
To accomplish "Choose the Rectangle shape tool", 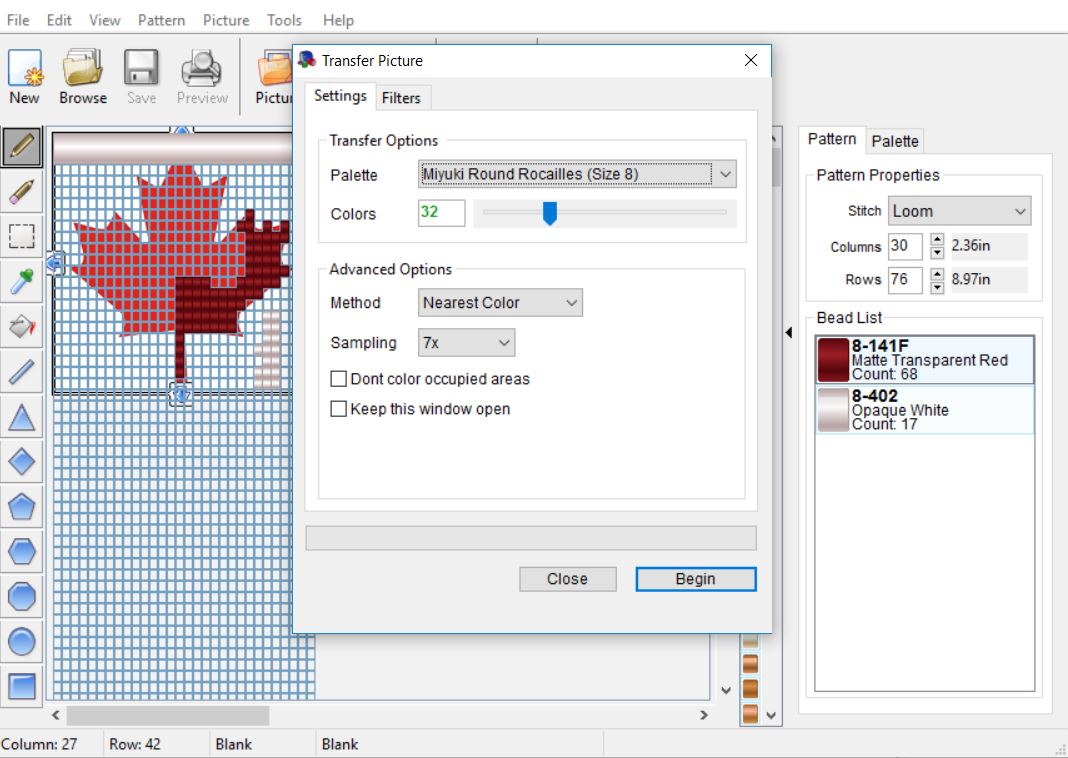I will click(22, 686).
